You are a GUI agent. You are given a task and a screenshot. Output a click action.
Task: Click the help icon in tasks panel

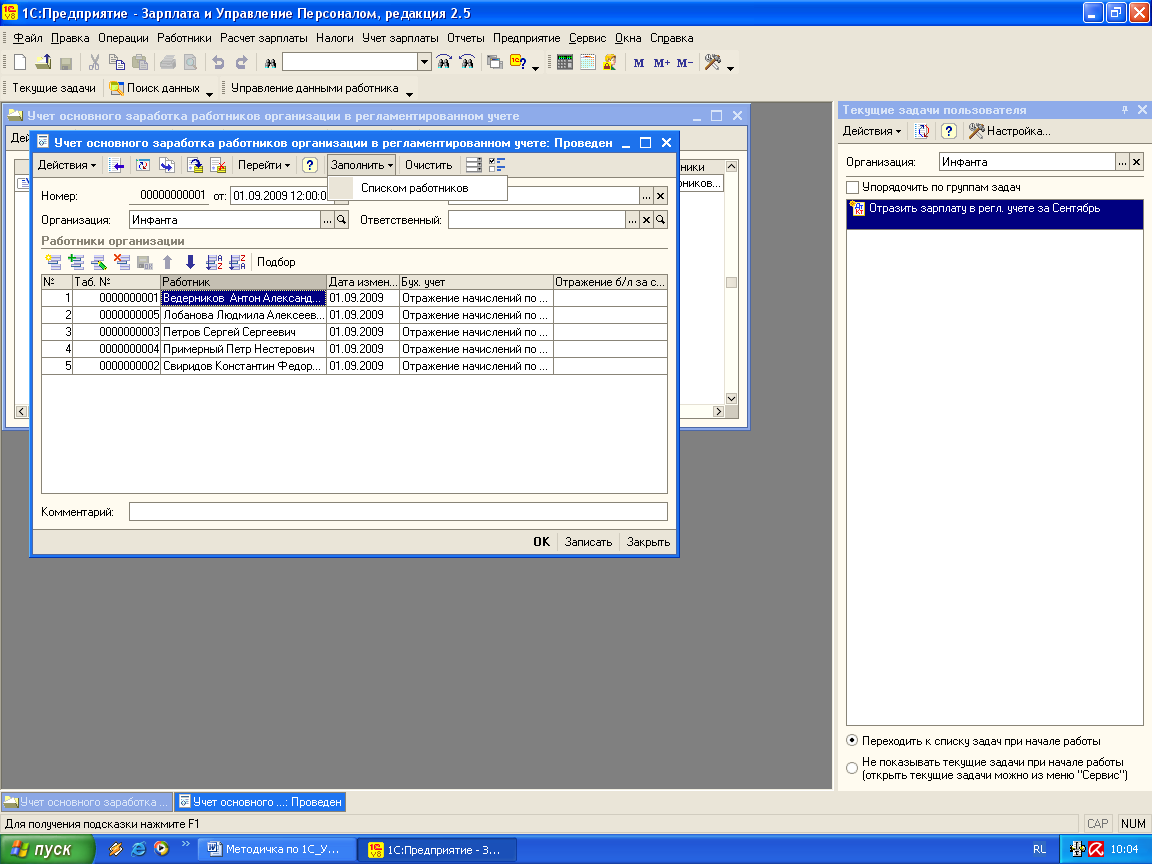coord(948,132)
